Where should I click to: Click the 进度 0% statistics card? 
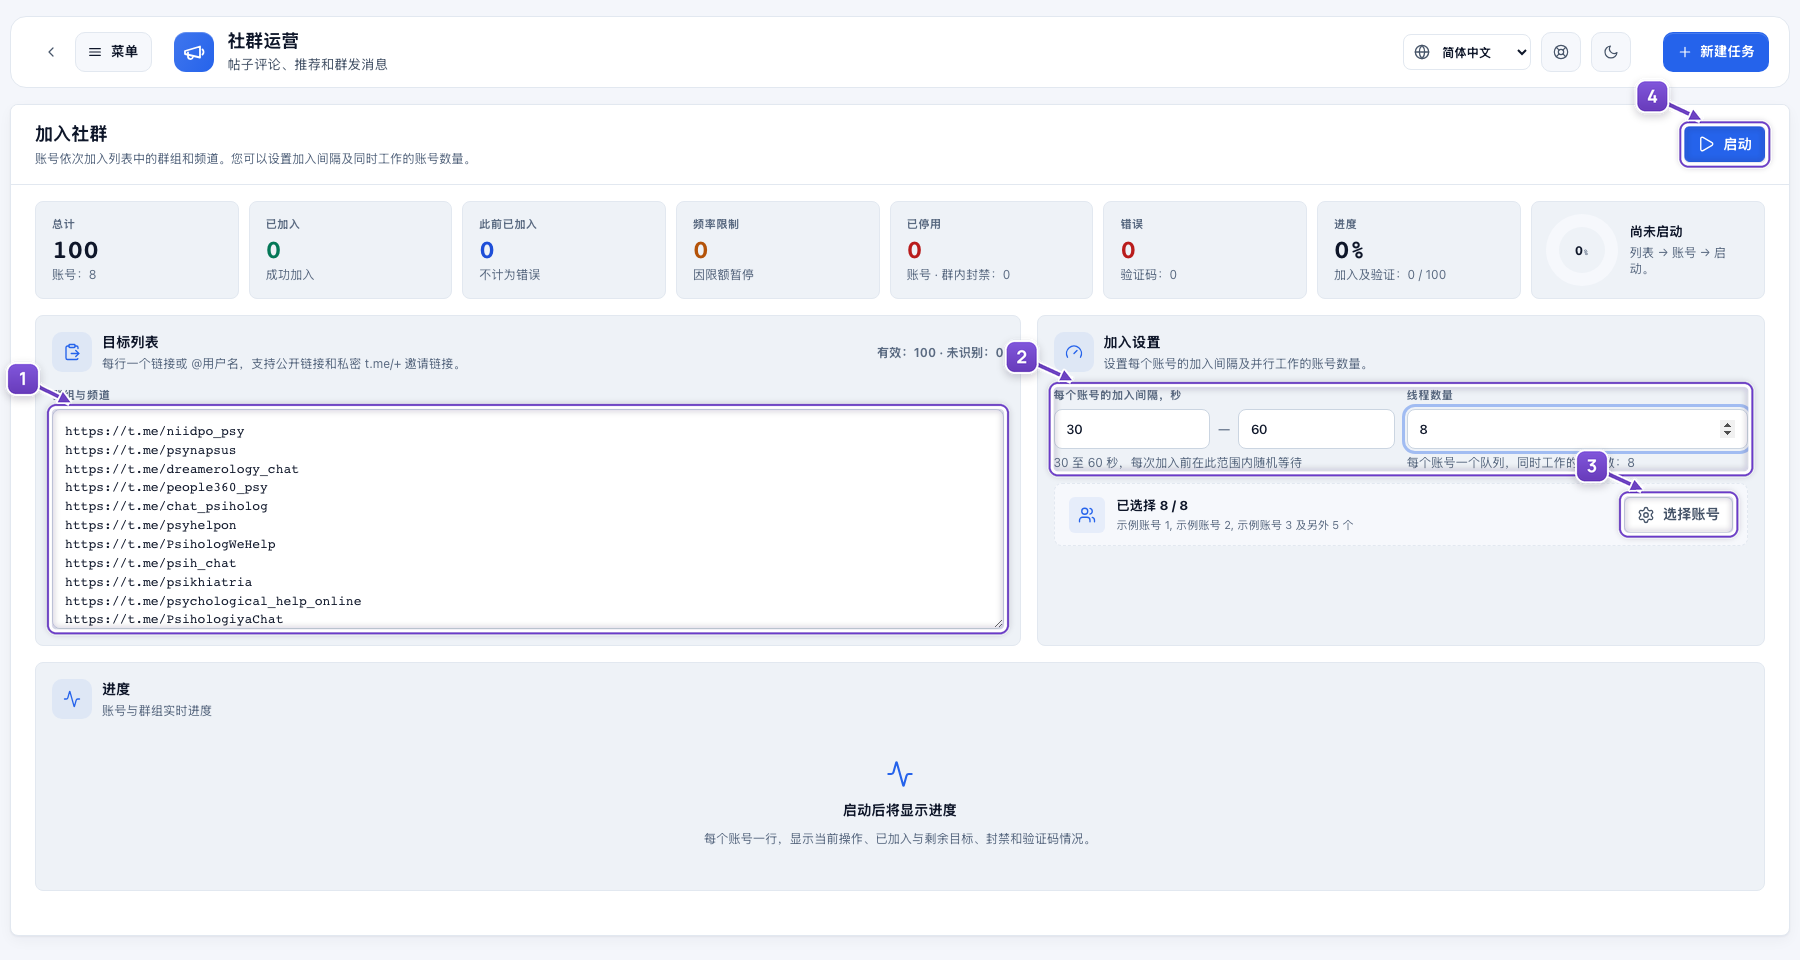click(x=1419, y=250)
